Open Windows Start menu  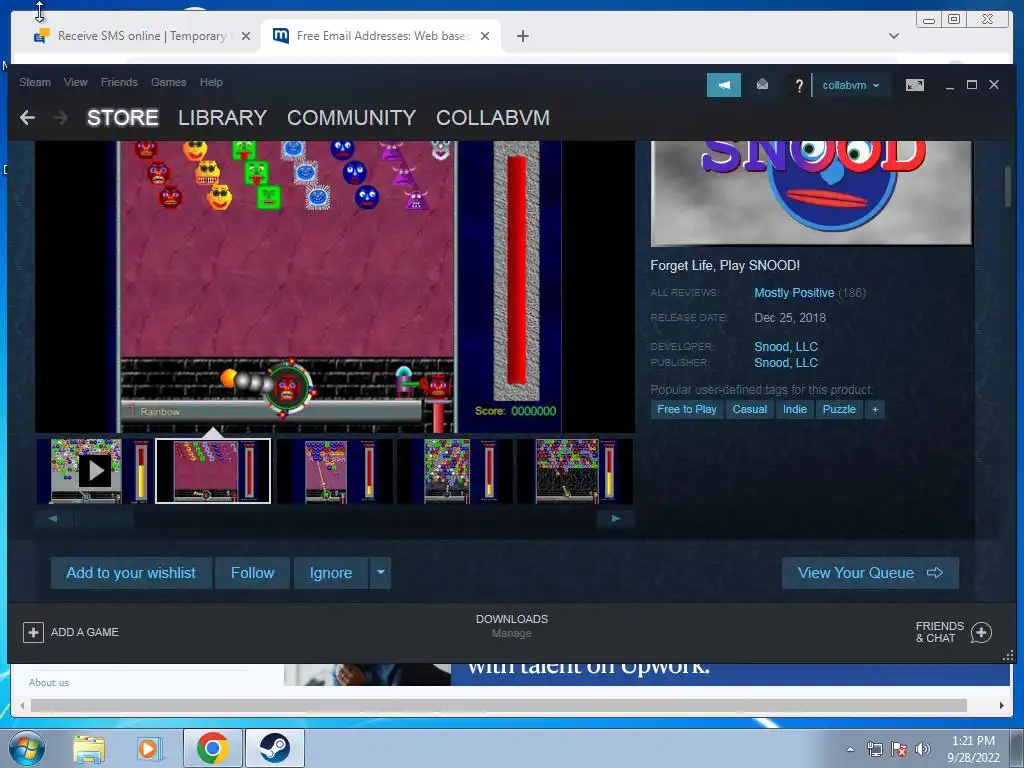click(x=27, y=748)
